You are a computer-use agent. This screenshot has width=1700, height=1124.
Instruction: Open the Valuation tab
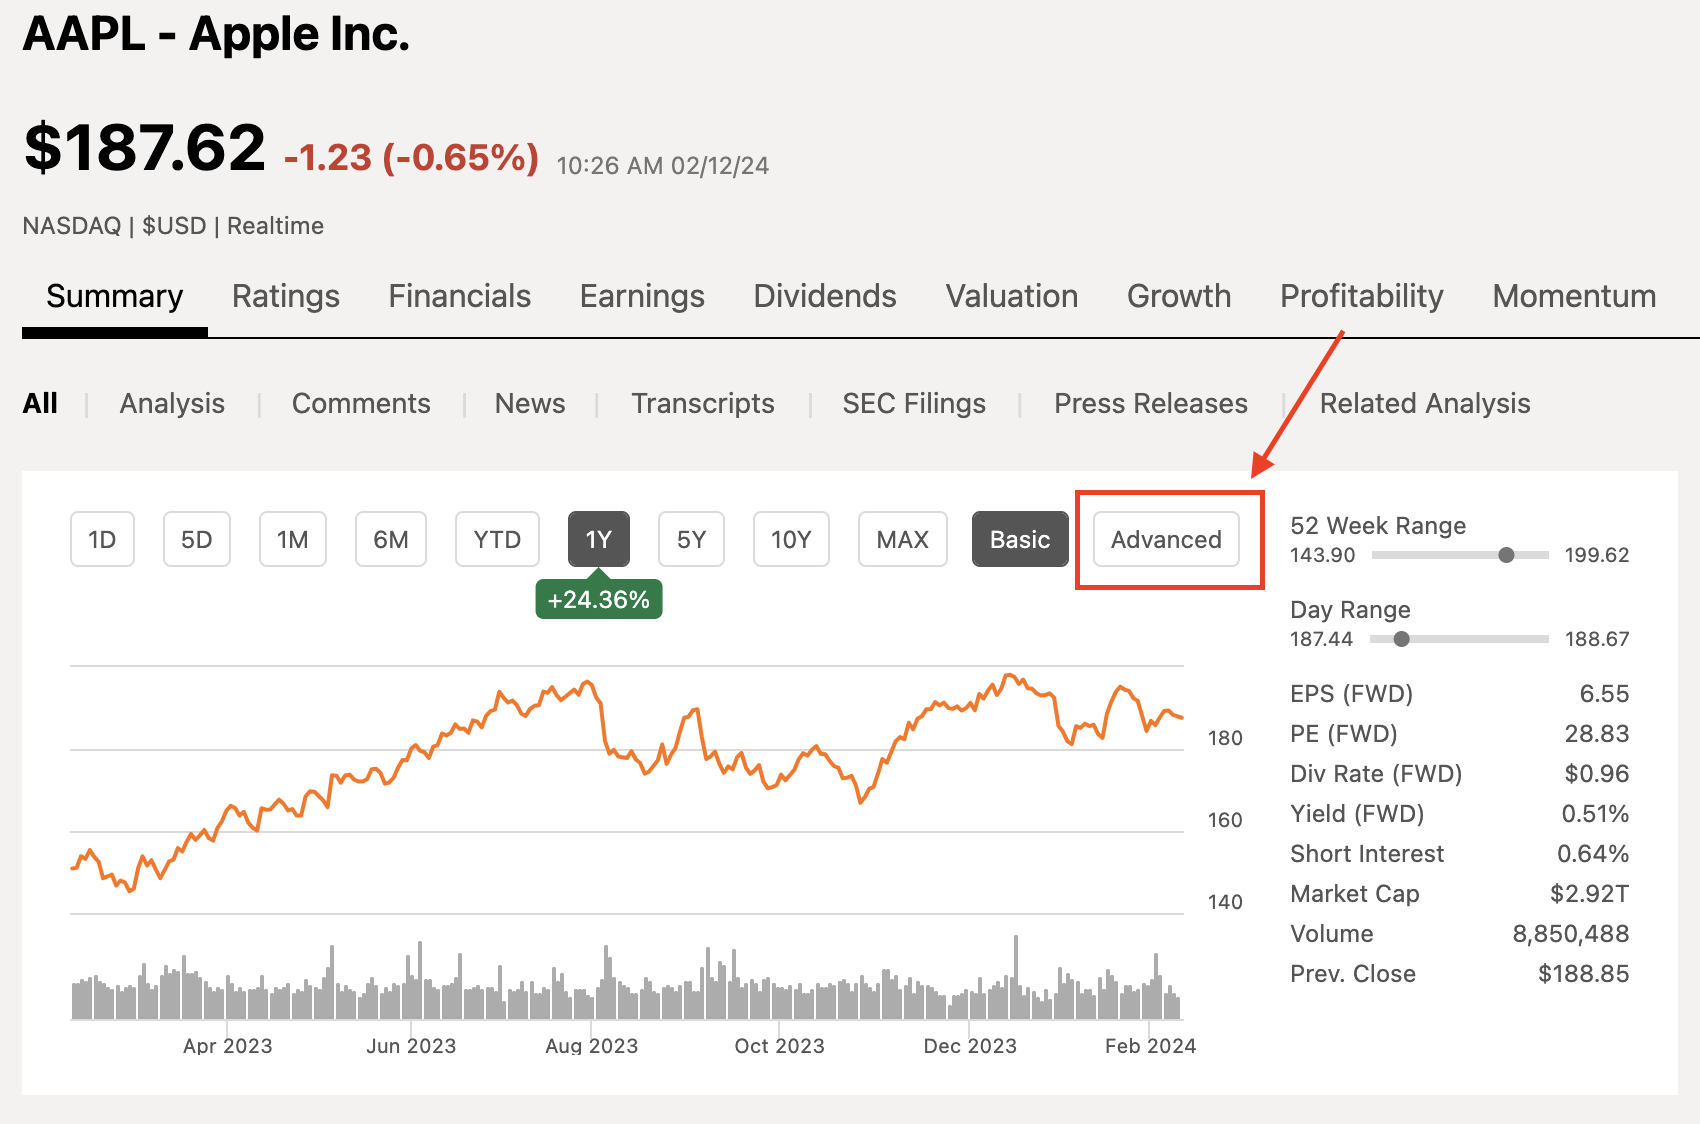coord(1010,296)
